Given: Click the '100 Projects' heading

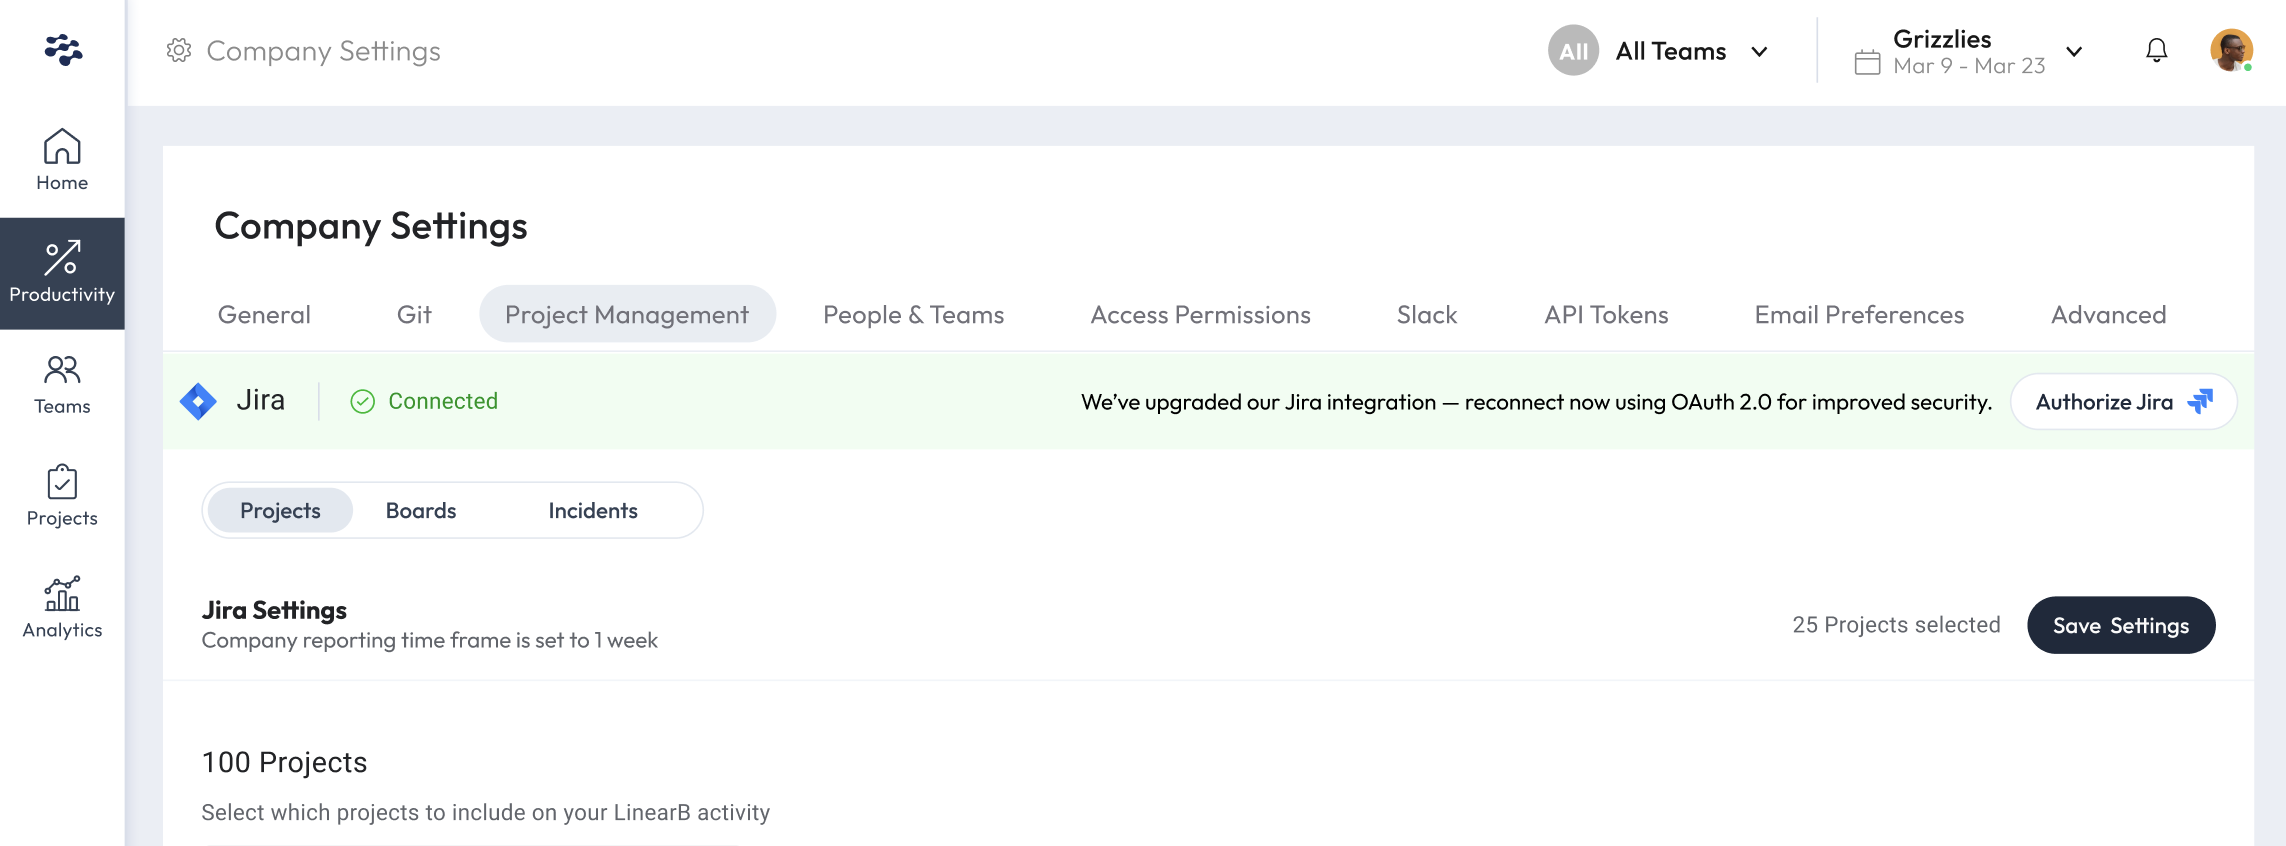Looking at the screenshot, I should click(x=284, y=763).
